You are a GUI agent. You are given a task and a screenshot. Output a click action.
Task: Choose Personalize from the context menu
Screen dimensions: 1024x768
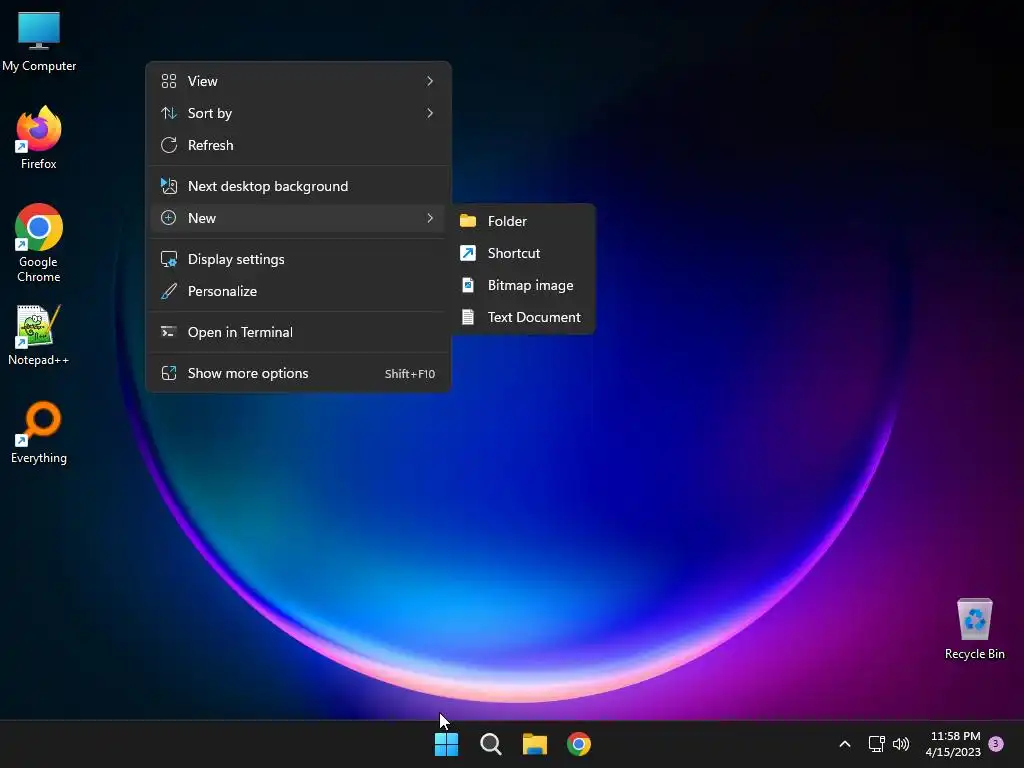(298, 291)
